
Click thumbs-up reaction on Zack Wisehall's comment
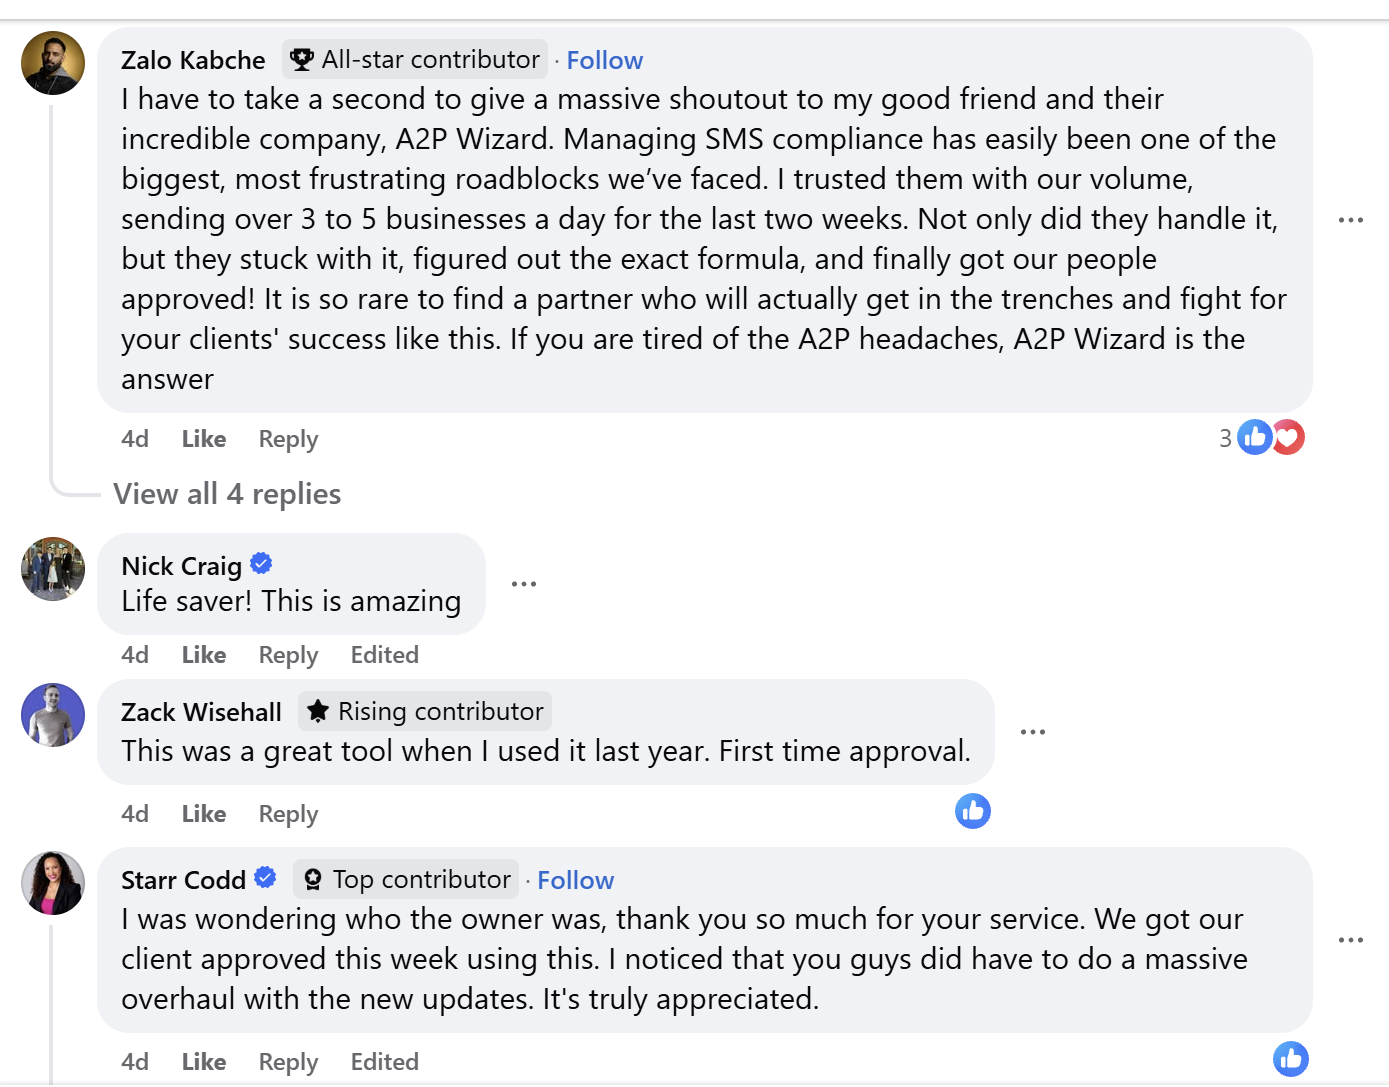point(972,811)
